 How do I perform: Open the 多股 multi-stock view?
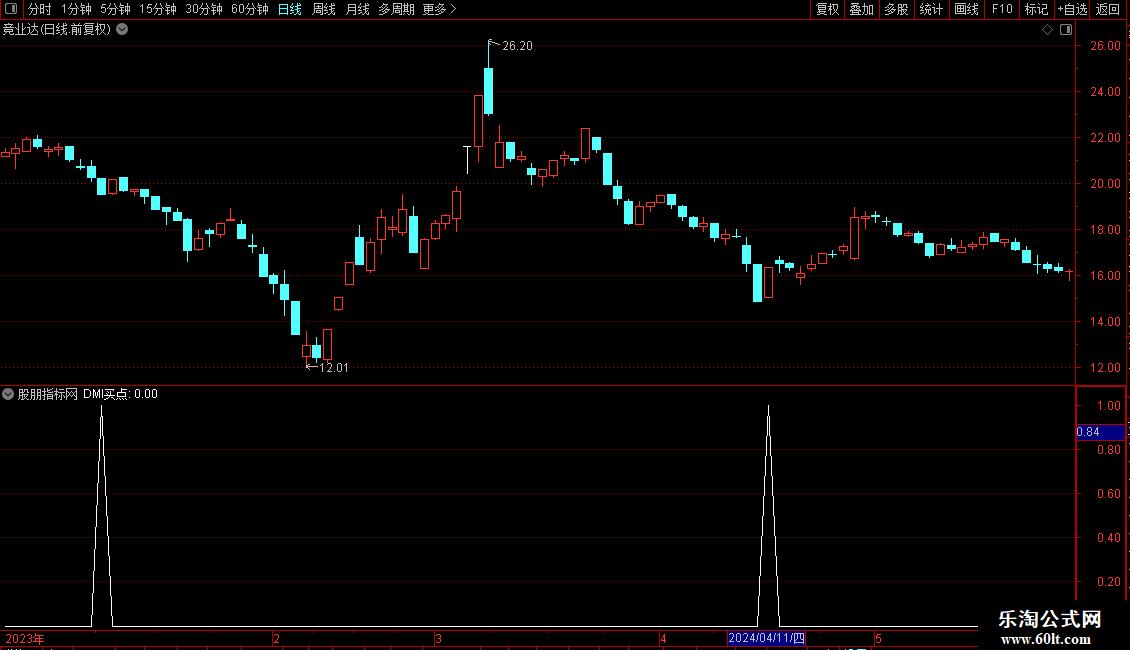897,9
